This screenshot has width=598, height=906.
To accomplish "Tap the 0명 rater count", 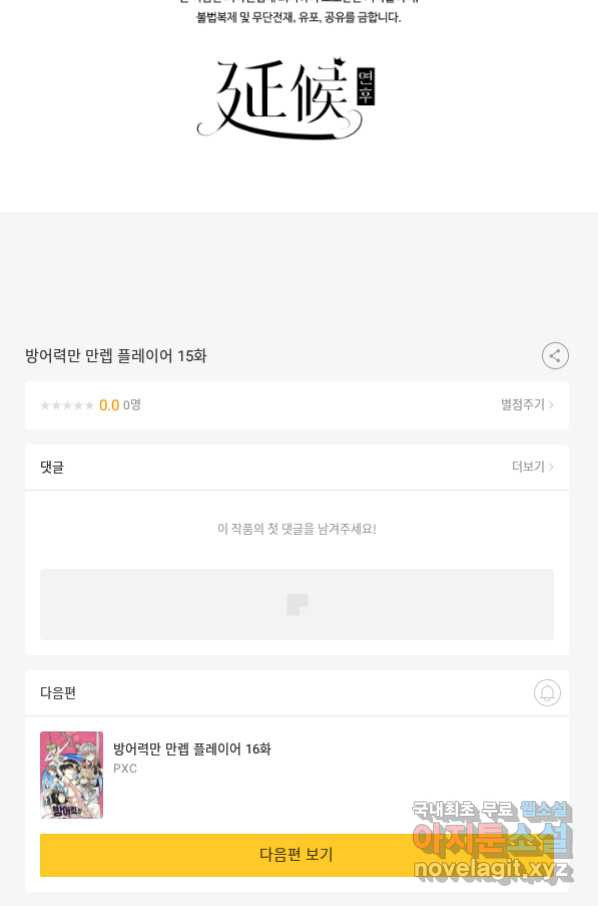I will pyautogui.click(x=132, y=405).
